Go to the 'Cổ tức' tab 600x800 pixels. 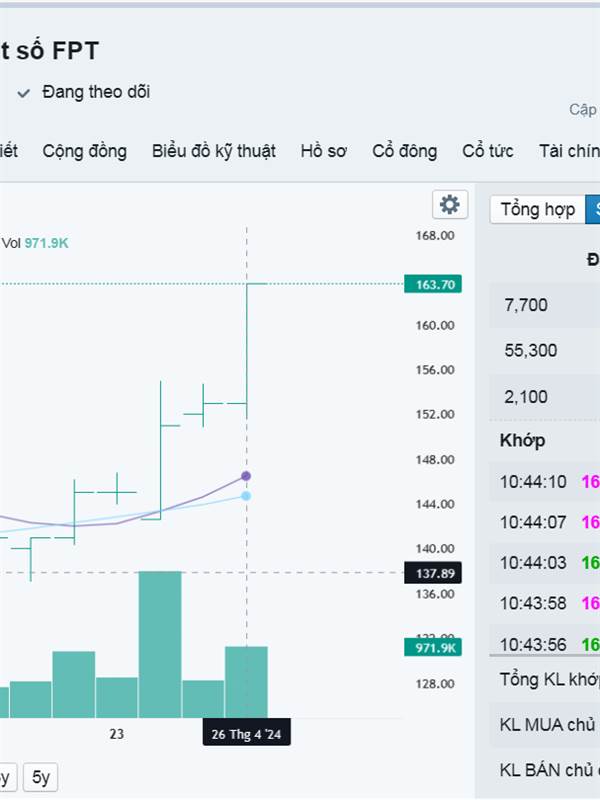[x=488, y=151]
